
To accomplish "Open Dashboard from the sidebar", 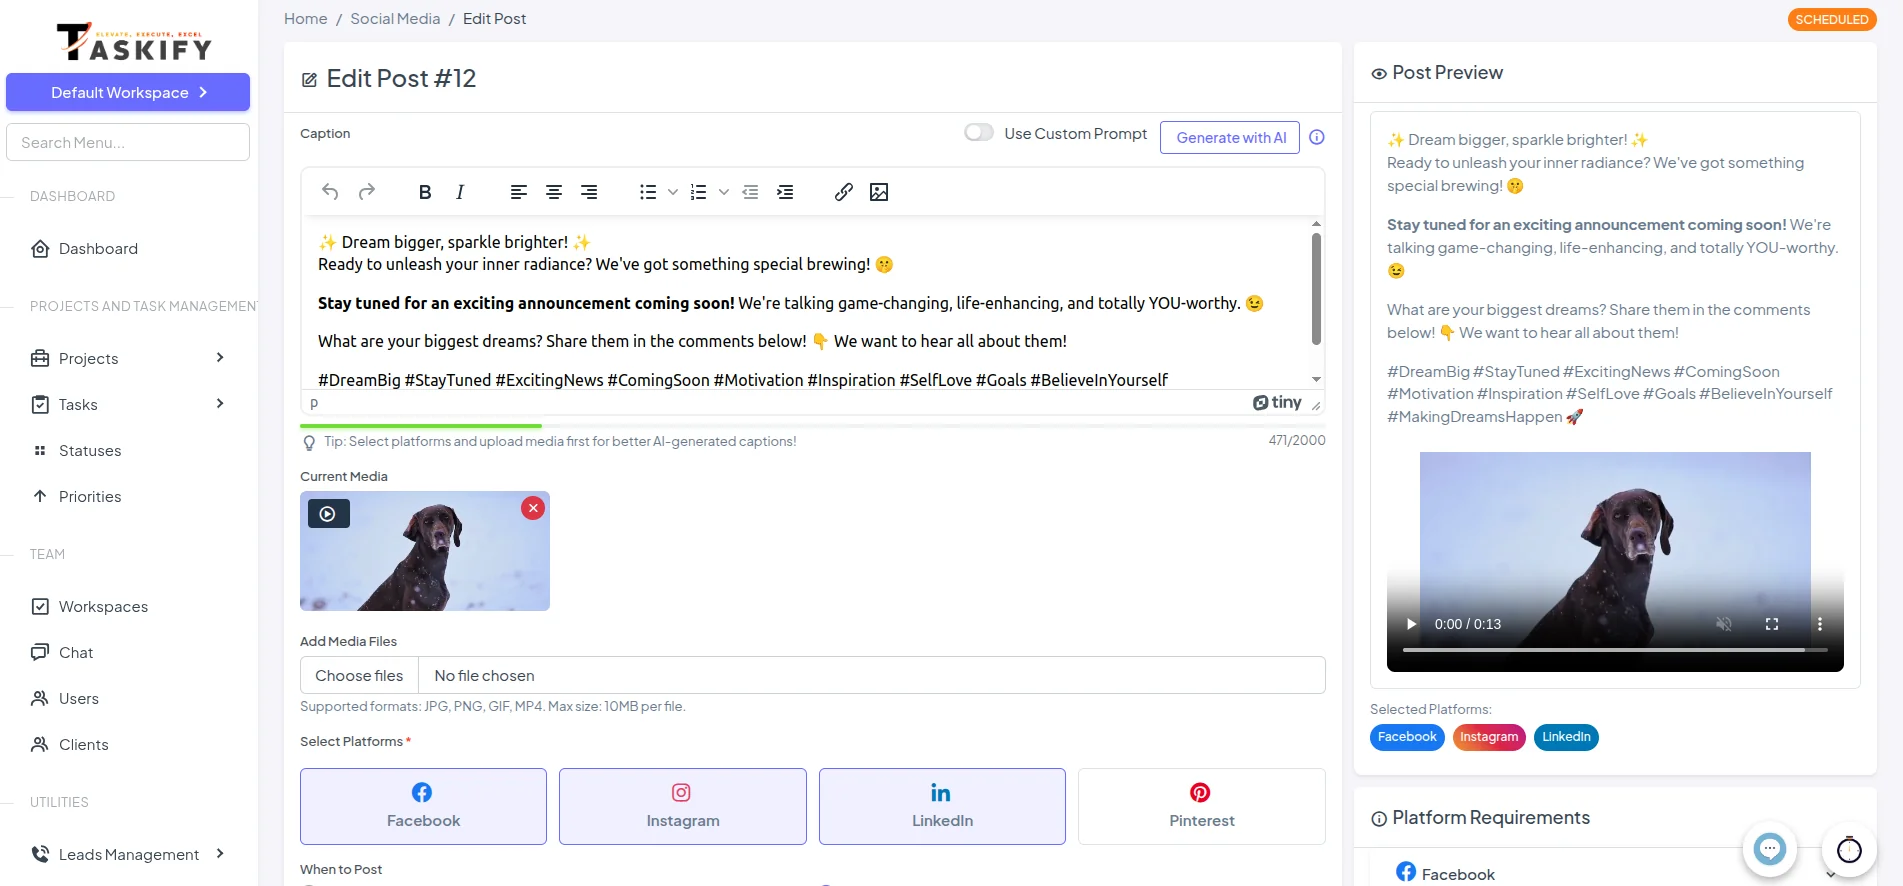I will pos(98,249).
